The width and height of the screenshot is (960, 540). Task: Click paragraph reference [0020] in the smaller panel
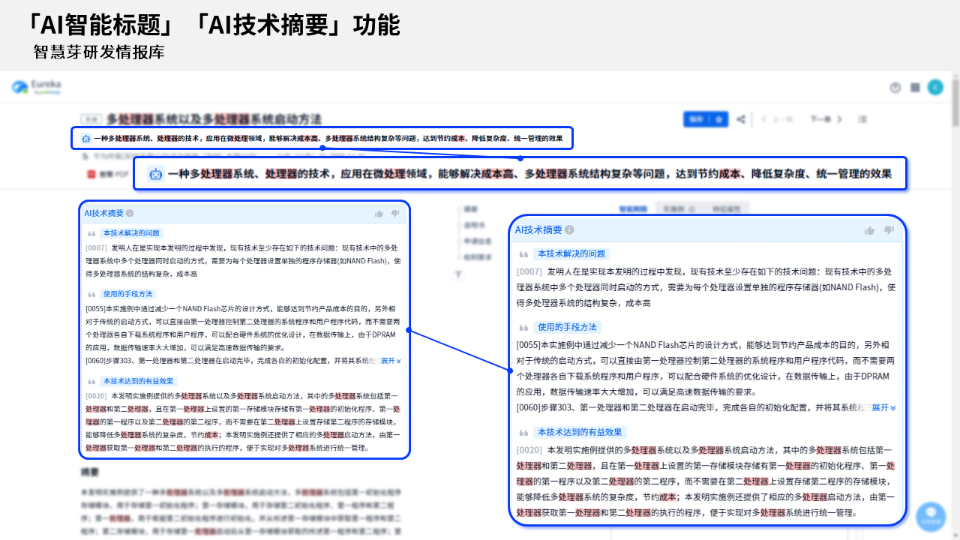pyautogui.click(x=96, y=396)
